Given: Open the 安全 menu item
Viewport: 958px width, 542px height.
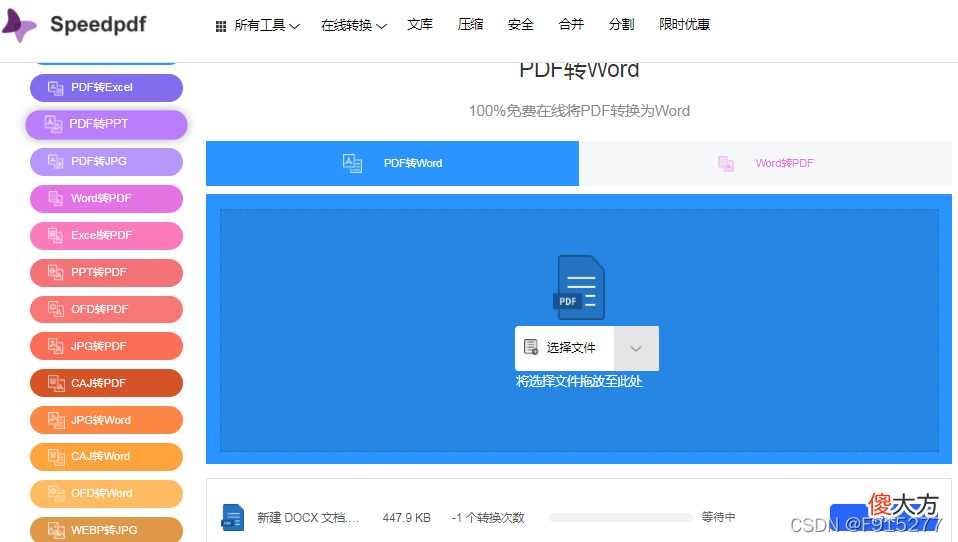Looking at the screenshot, I should [x=521, y=24].
